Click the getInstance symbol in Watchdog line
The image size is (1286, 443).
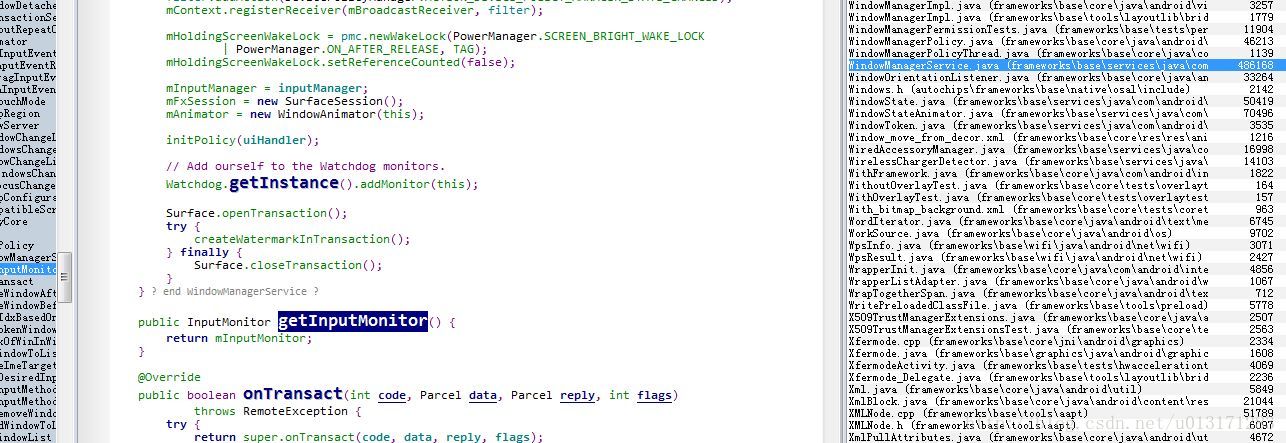tap(284, 183)
